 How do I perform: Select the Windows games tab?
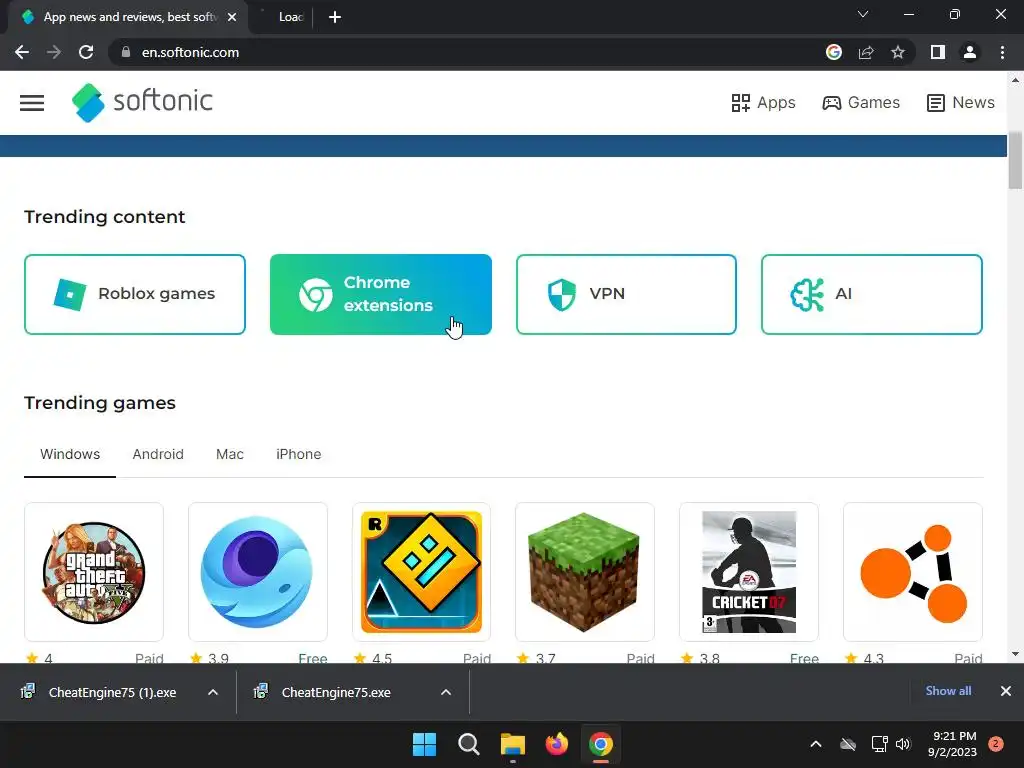click(x=70, y=455)
